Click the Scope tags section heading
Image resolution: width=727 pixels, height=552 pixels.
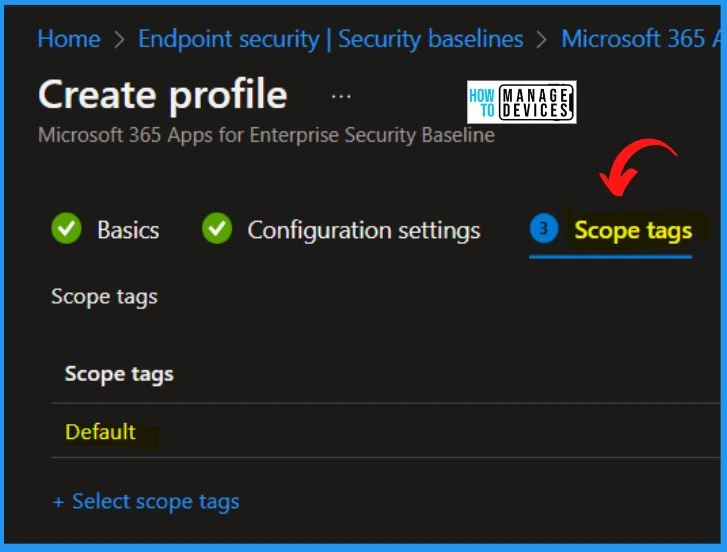pos(104,297)
